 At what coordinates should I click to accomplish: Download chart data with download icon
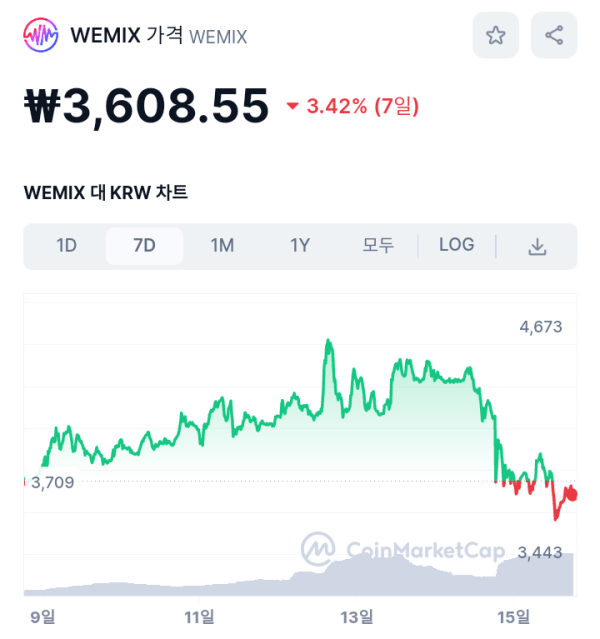click(537, 247)
